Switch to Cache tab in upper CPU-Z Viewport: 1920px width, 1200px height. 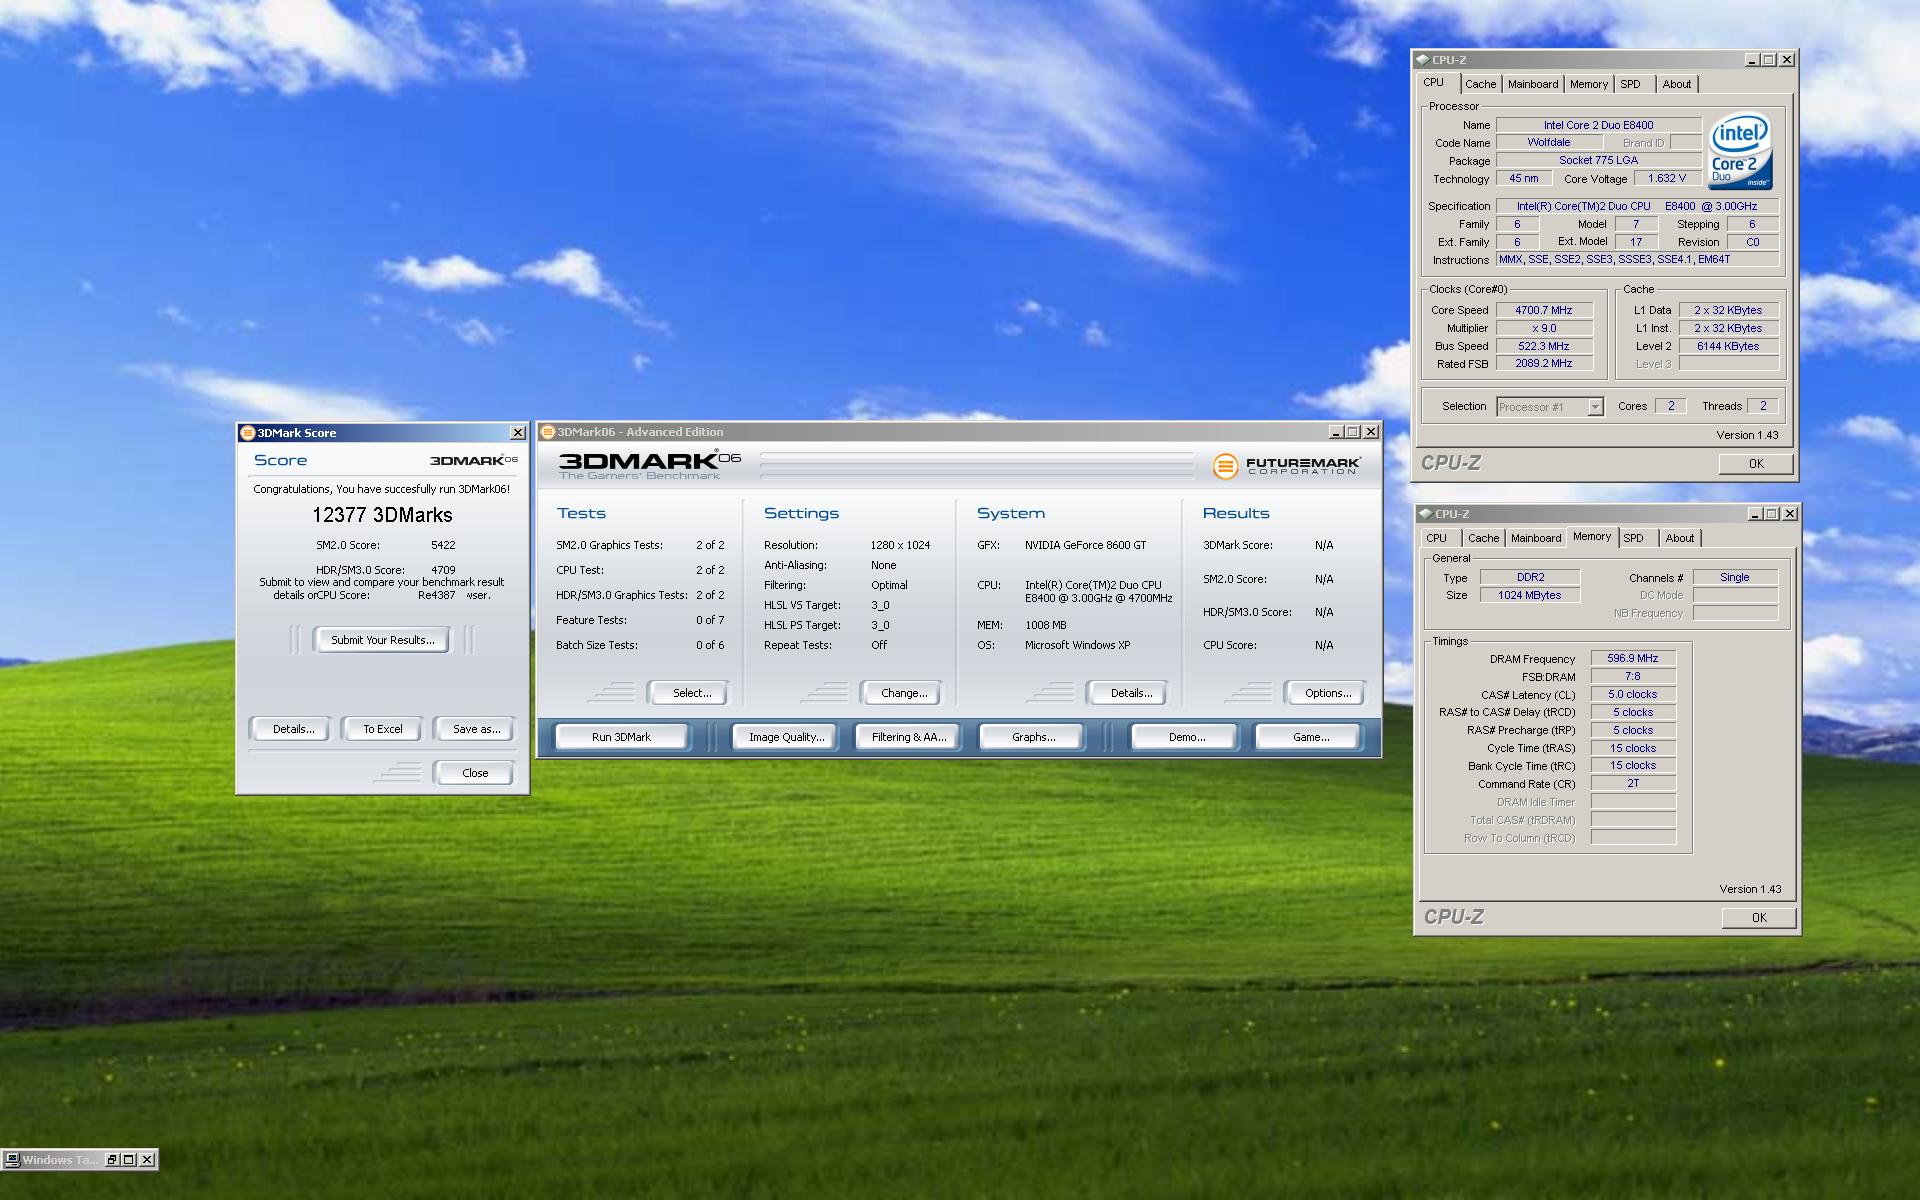(x=1481, y=85)
